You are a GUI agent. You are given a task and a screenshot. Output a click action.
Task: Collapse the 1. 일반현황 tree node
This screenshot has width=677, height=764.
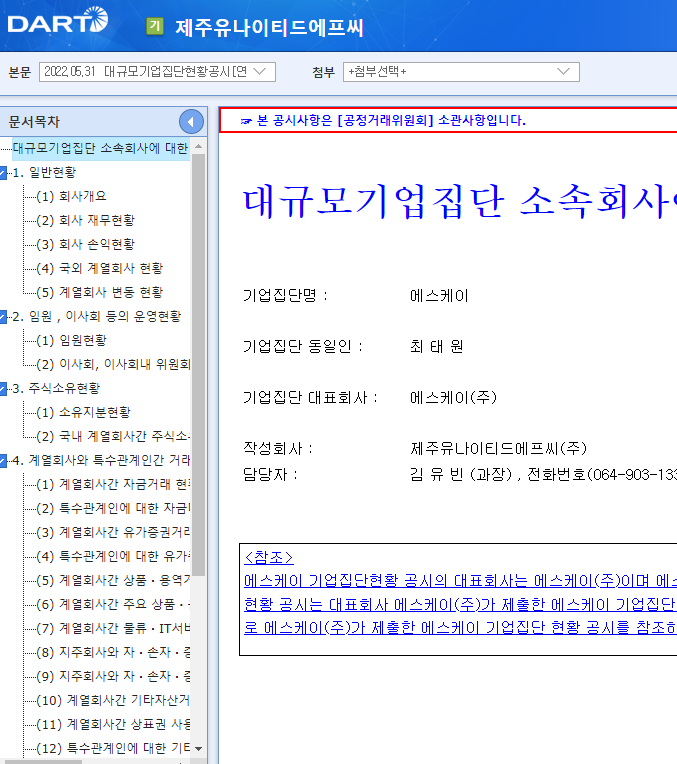(x=3, y=172)
